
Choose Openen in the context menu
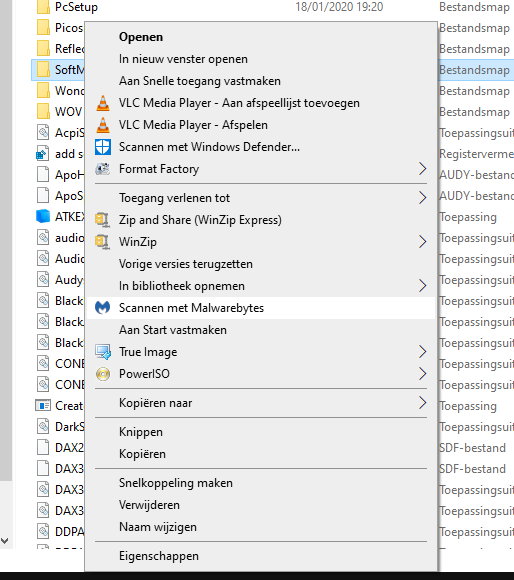[261, 37]
